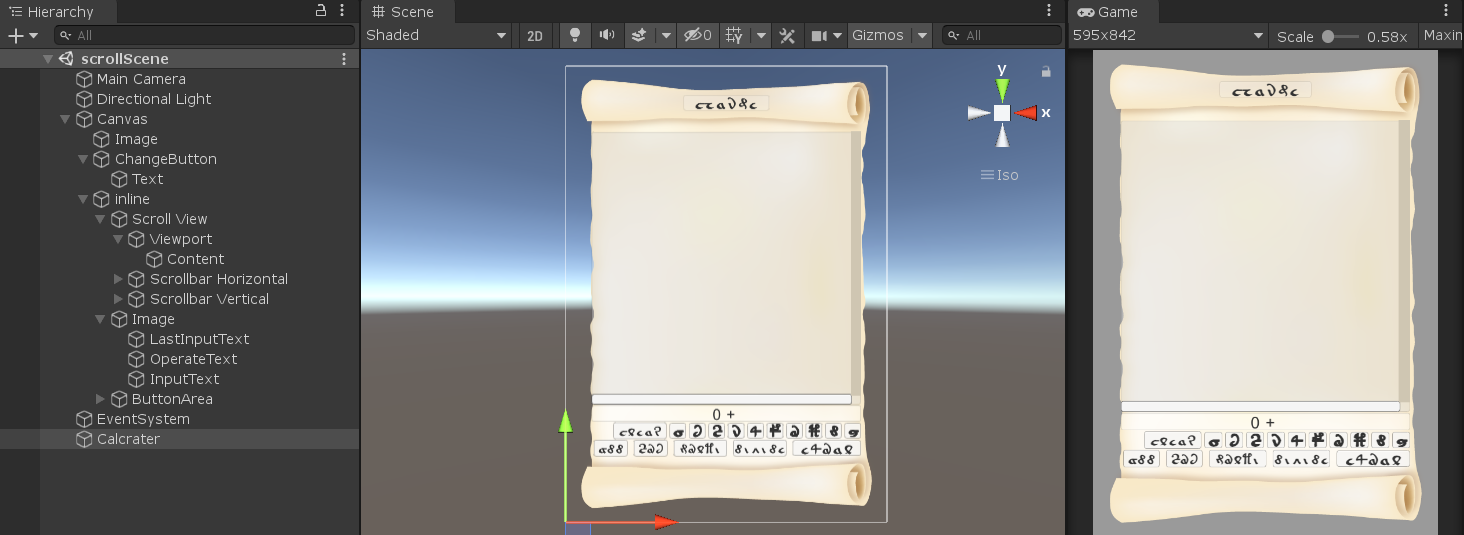
Task: Collapse the scrollScene scene root
Action: pyautogui.click(x=47, y=59)
